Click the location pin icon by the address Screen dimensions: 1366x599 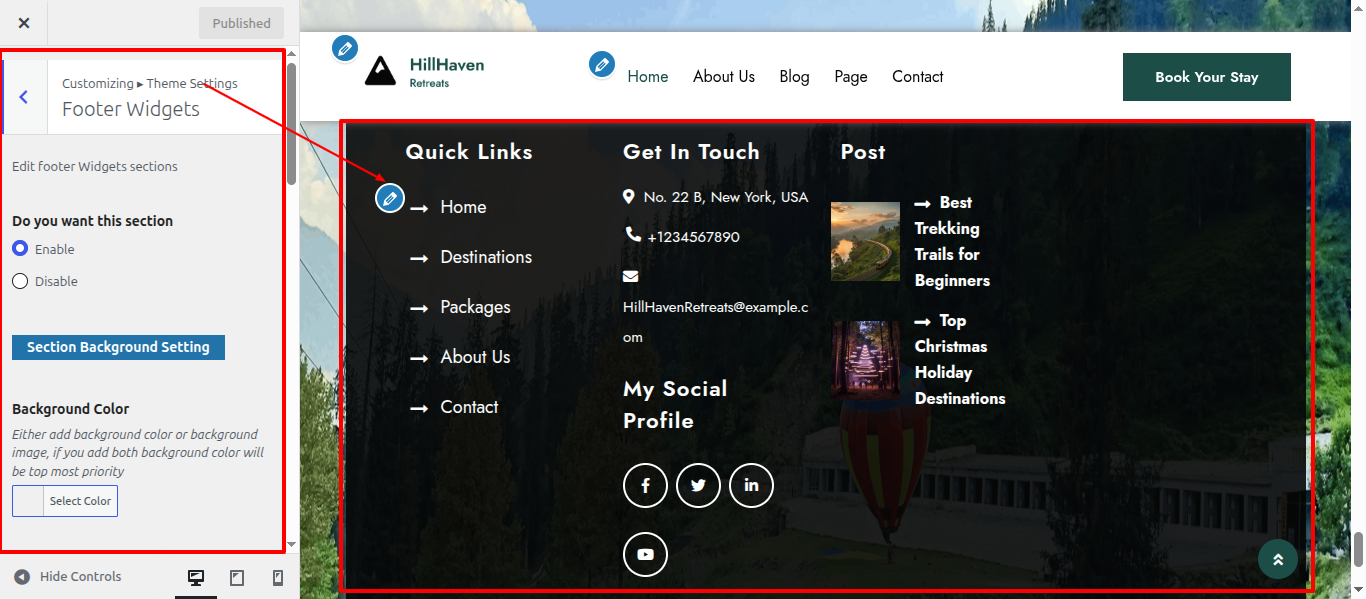(x=629, y=197)
